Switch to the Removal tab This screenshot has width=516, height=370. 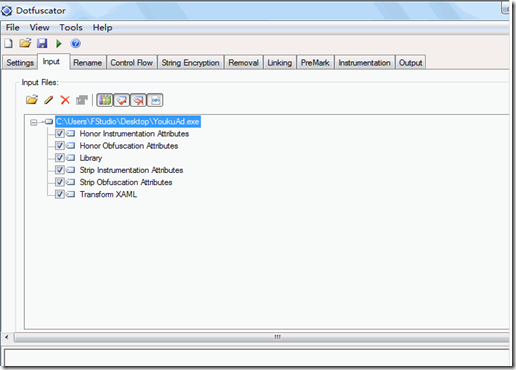(x=244, y=63)
